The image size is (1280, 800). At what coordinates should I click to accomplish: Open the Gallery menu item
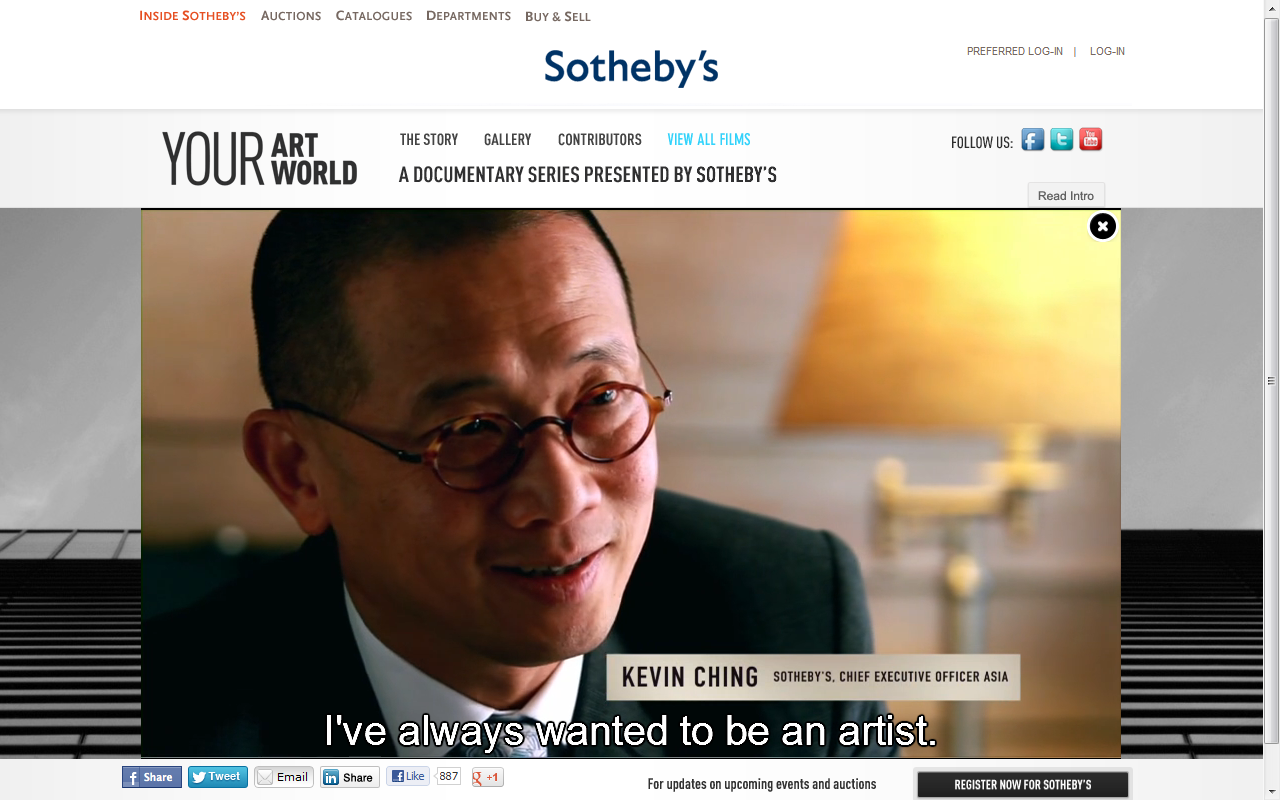pos(508,140)
